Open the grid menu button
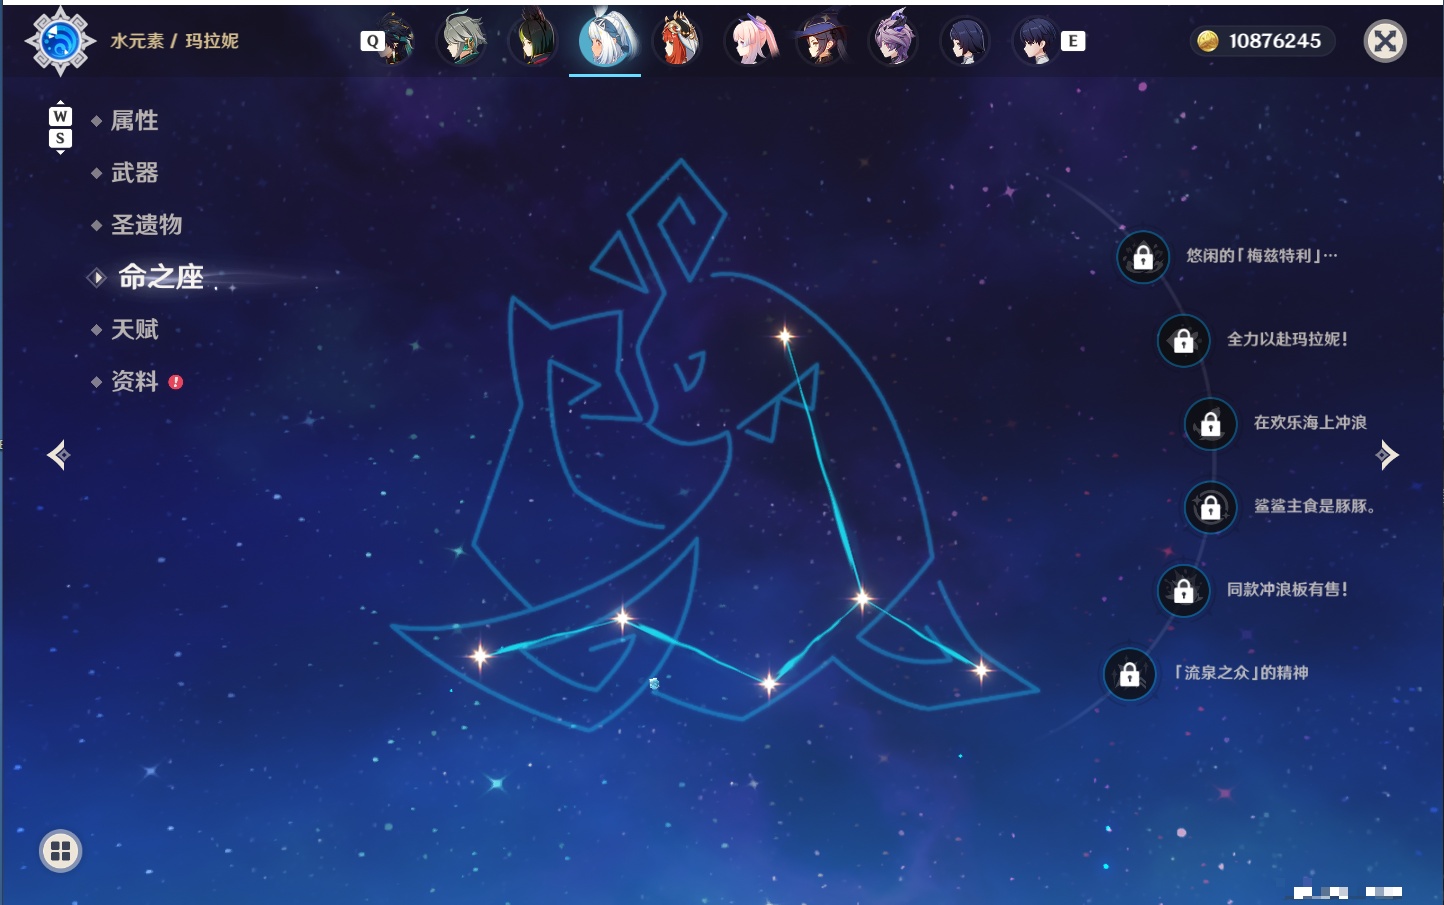The width and height of the screenshot is (1444, 905). [60, 851]
